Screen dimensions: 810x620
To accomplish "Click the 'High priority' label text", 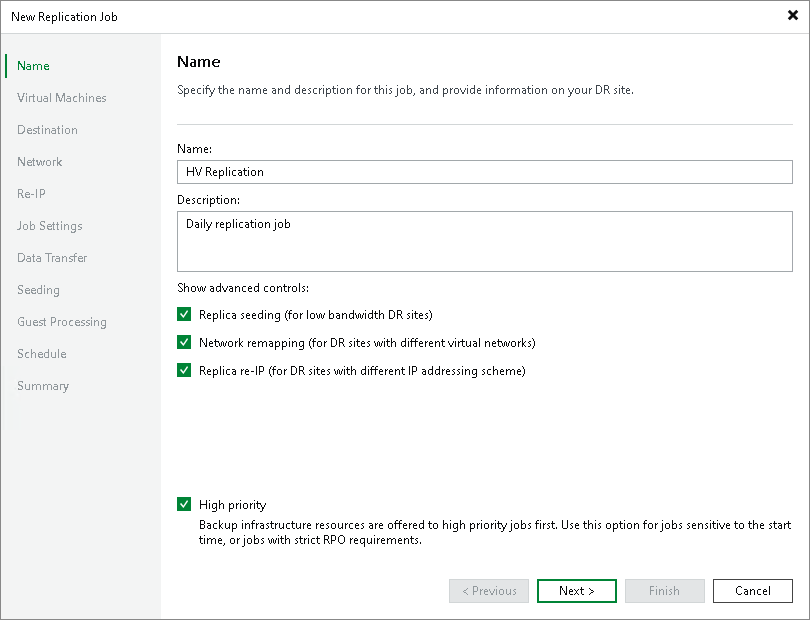I will (x=232, y=505).
